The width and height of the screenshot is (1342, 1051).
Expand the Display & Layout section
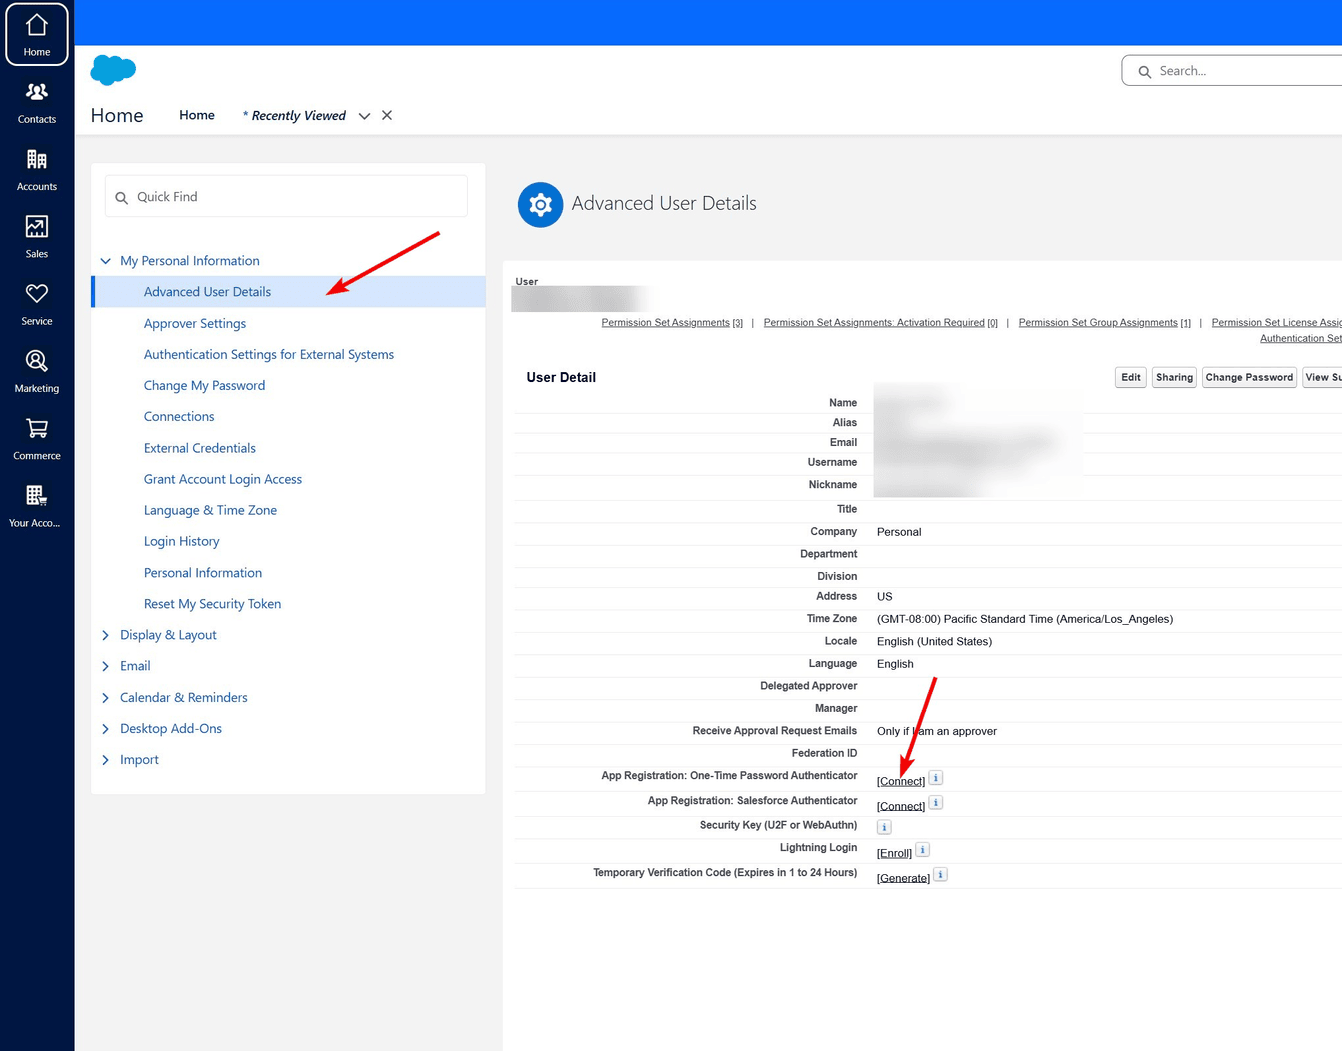point(106,635)
